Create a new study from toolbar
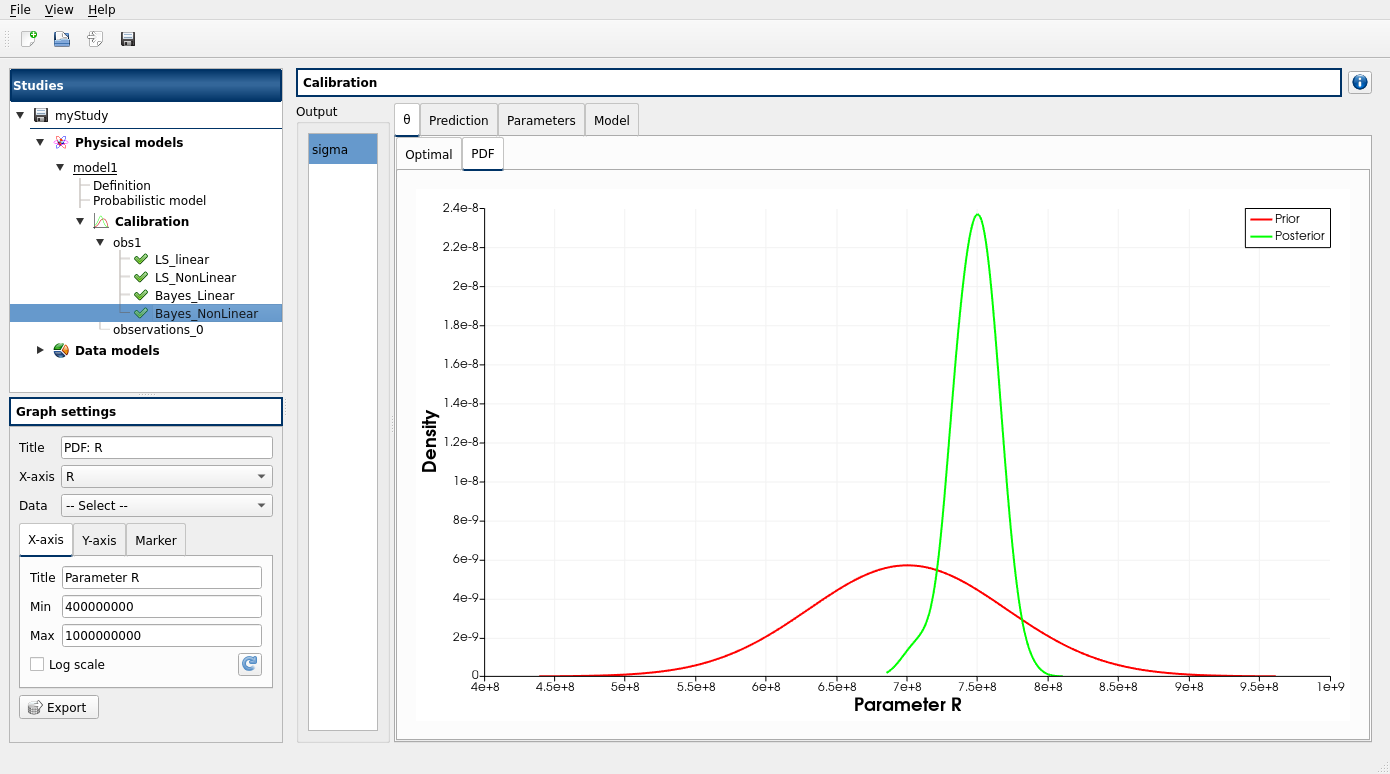 pos(29,39)
